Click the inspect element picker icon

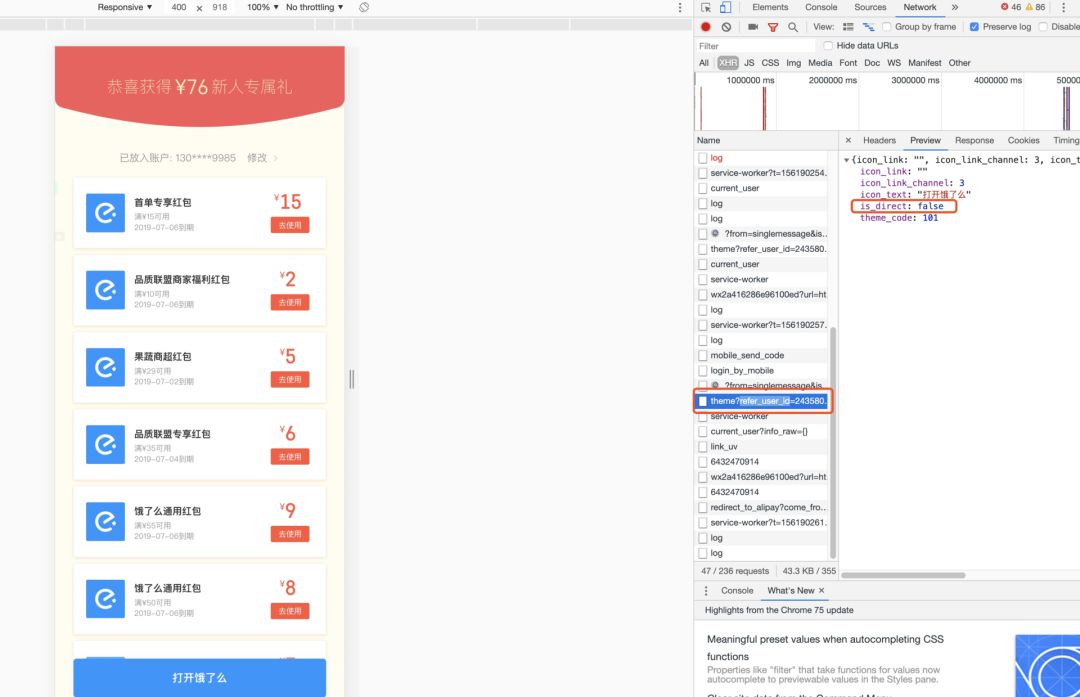[705, 7]
